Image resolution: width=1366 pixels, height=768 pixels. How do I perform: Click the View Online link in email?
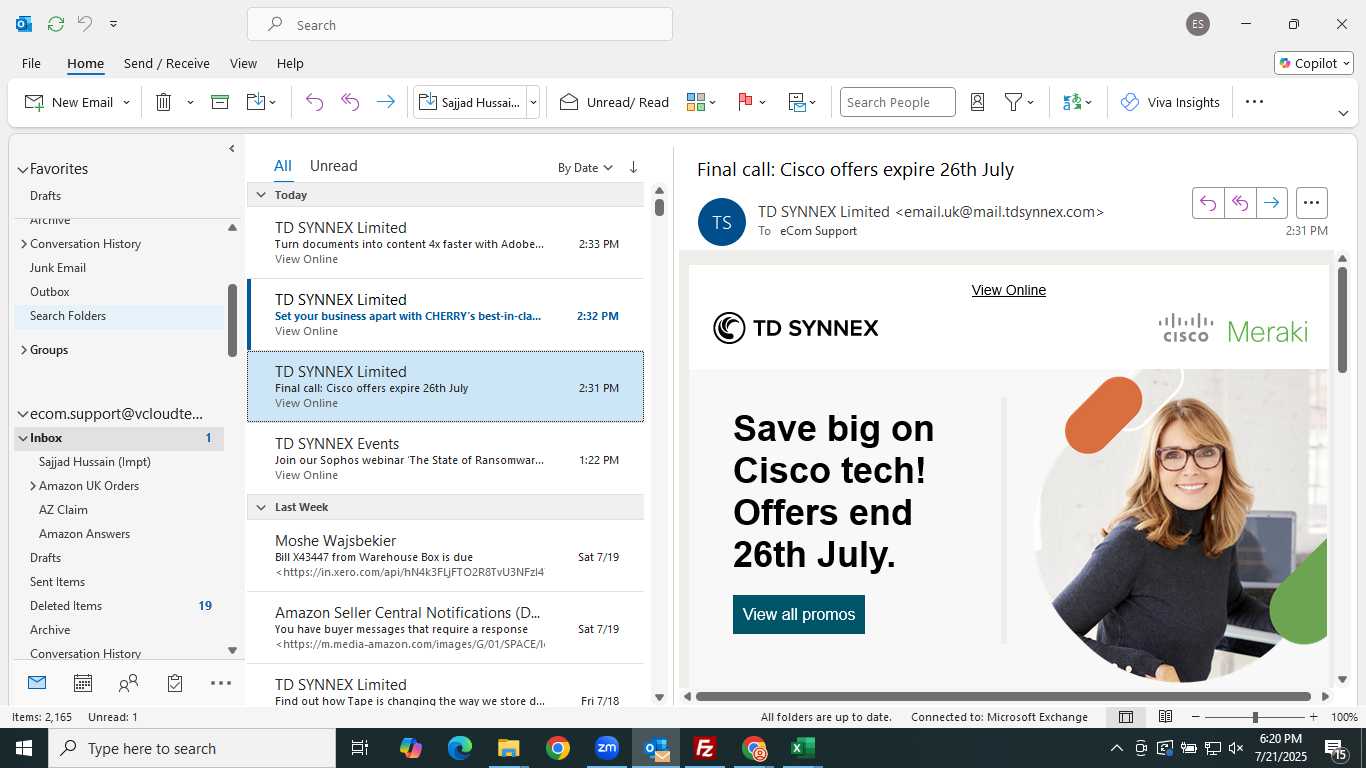tap(1009, 290)
